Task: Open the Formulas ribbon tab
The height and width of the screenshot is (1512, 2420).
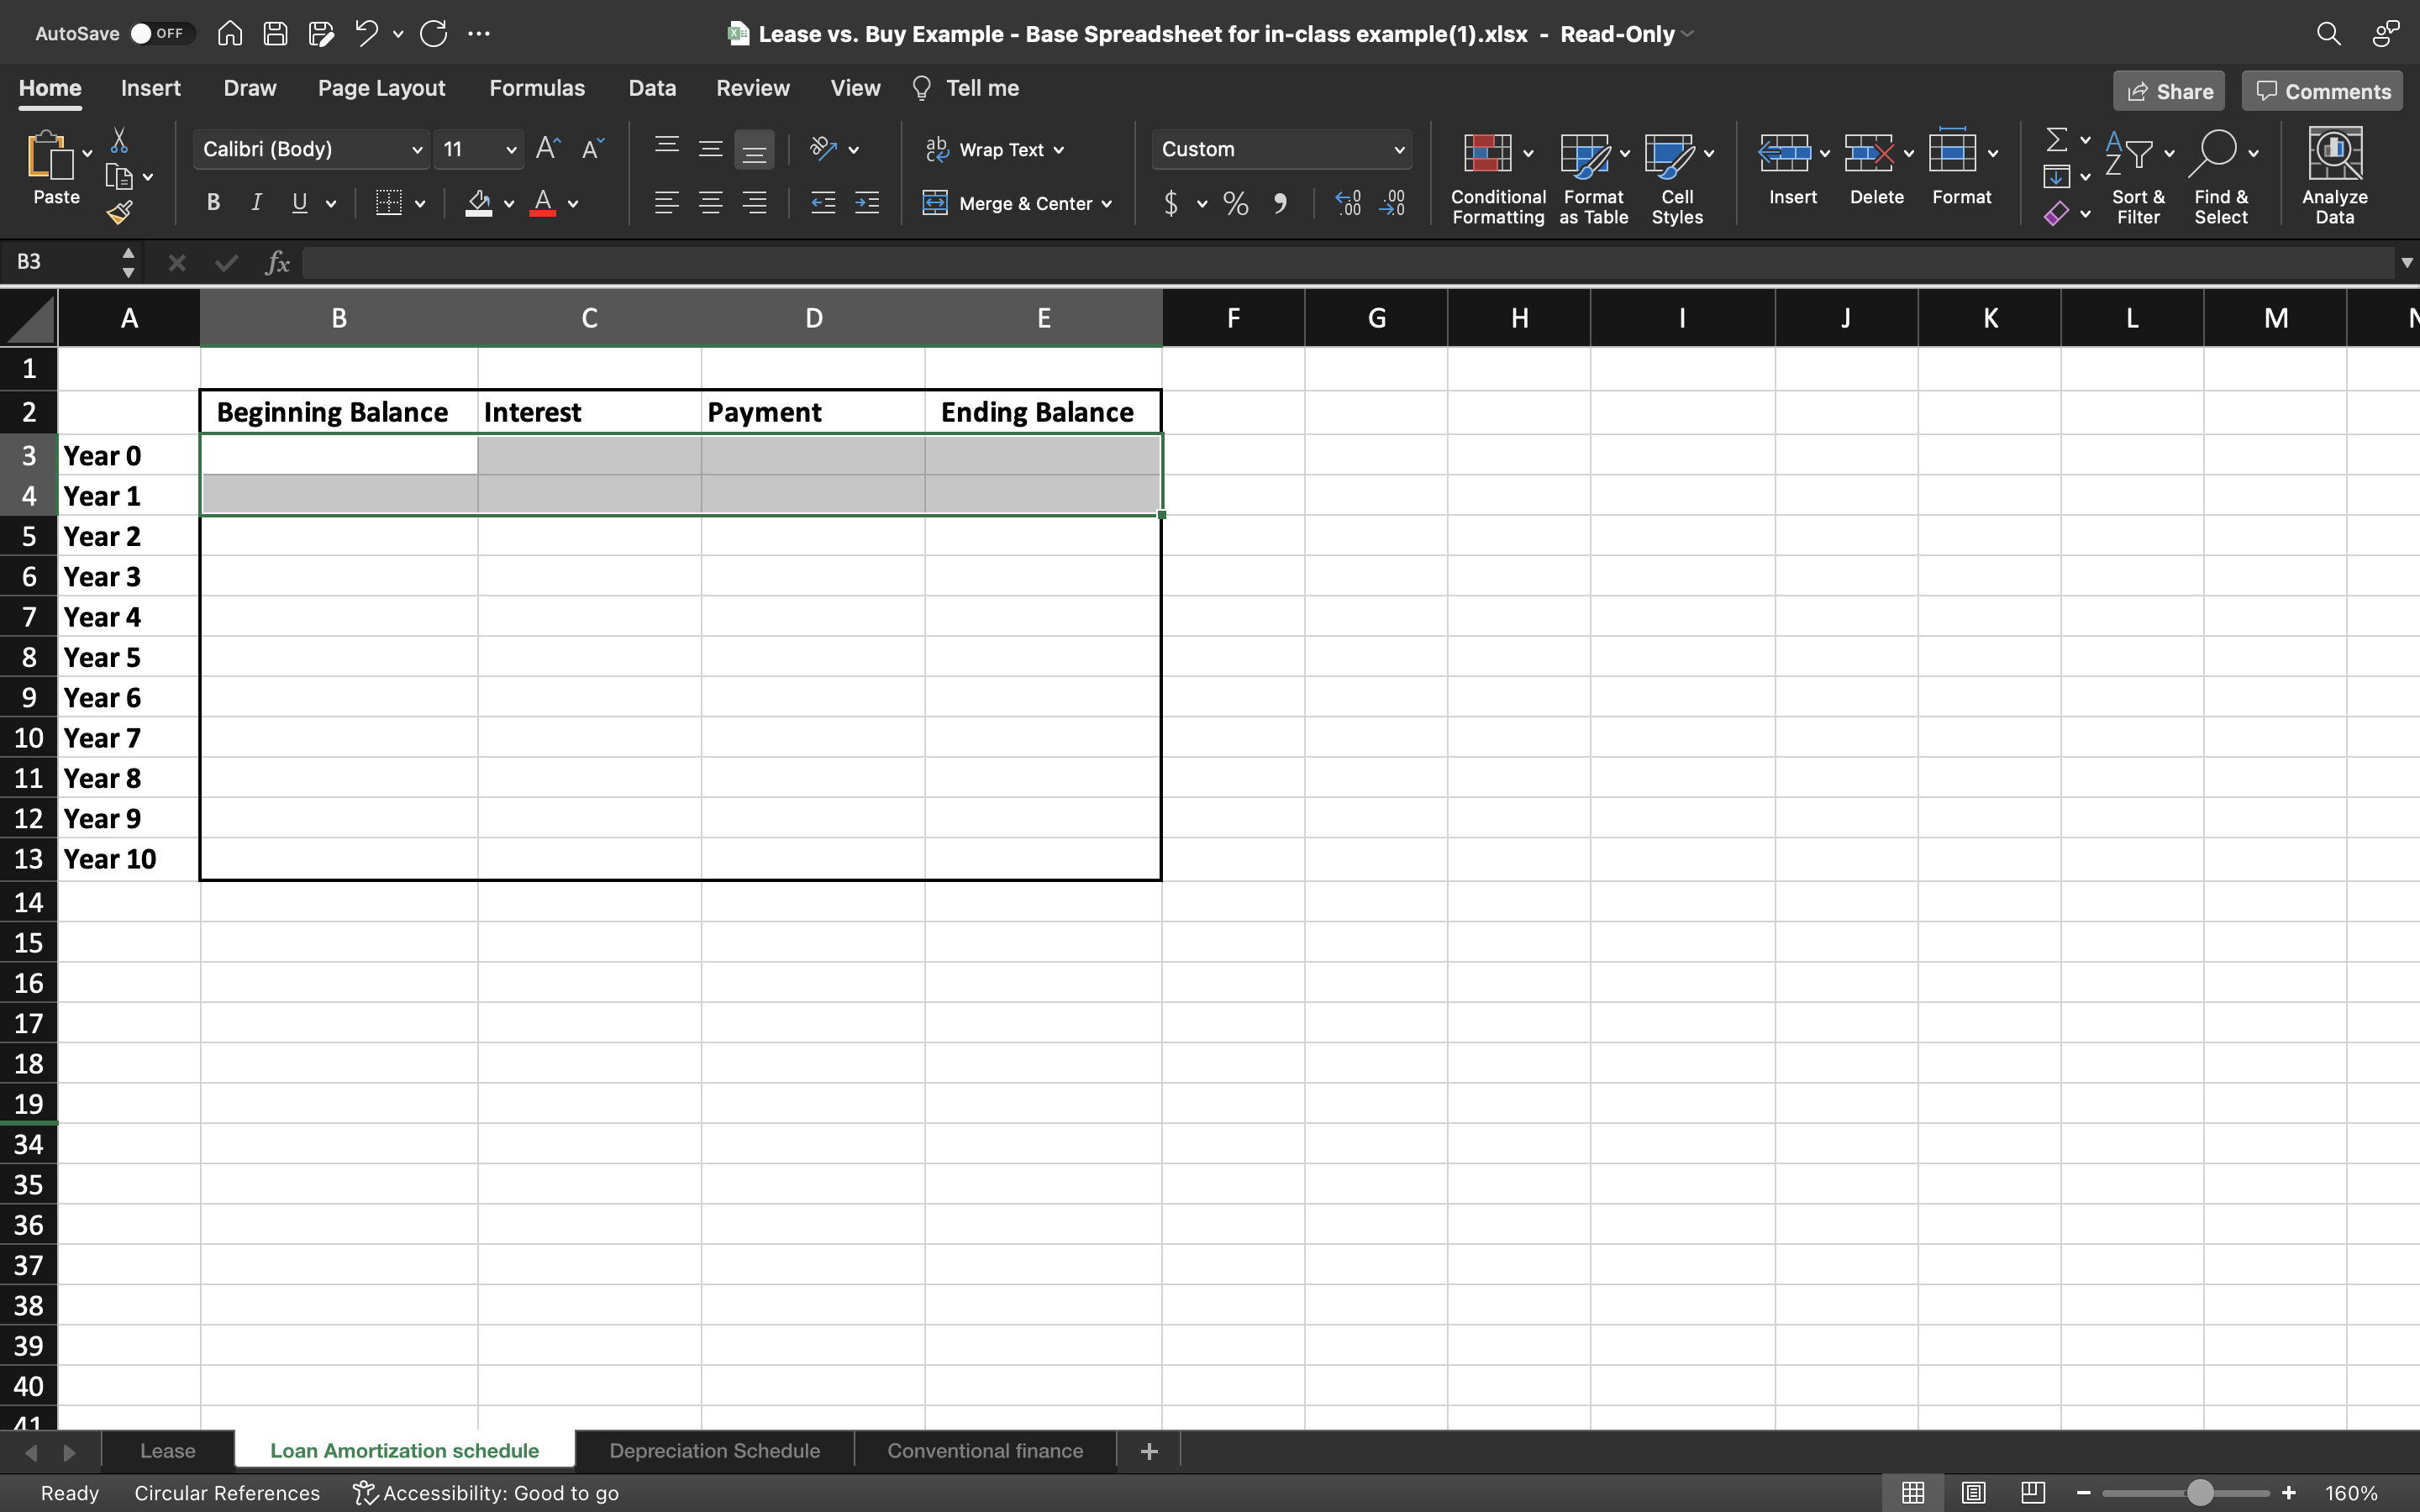Action: pyautogui.click(x=536, y=88)
